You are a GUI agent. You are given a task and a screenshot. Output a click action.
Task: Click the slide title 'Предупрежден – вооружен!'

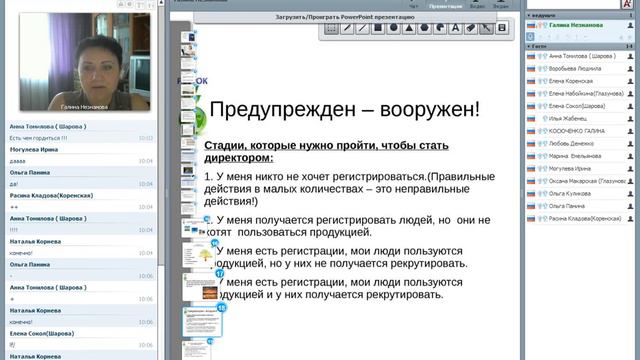(344, 109)
